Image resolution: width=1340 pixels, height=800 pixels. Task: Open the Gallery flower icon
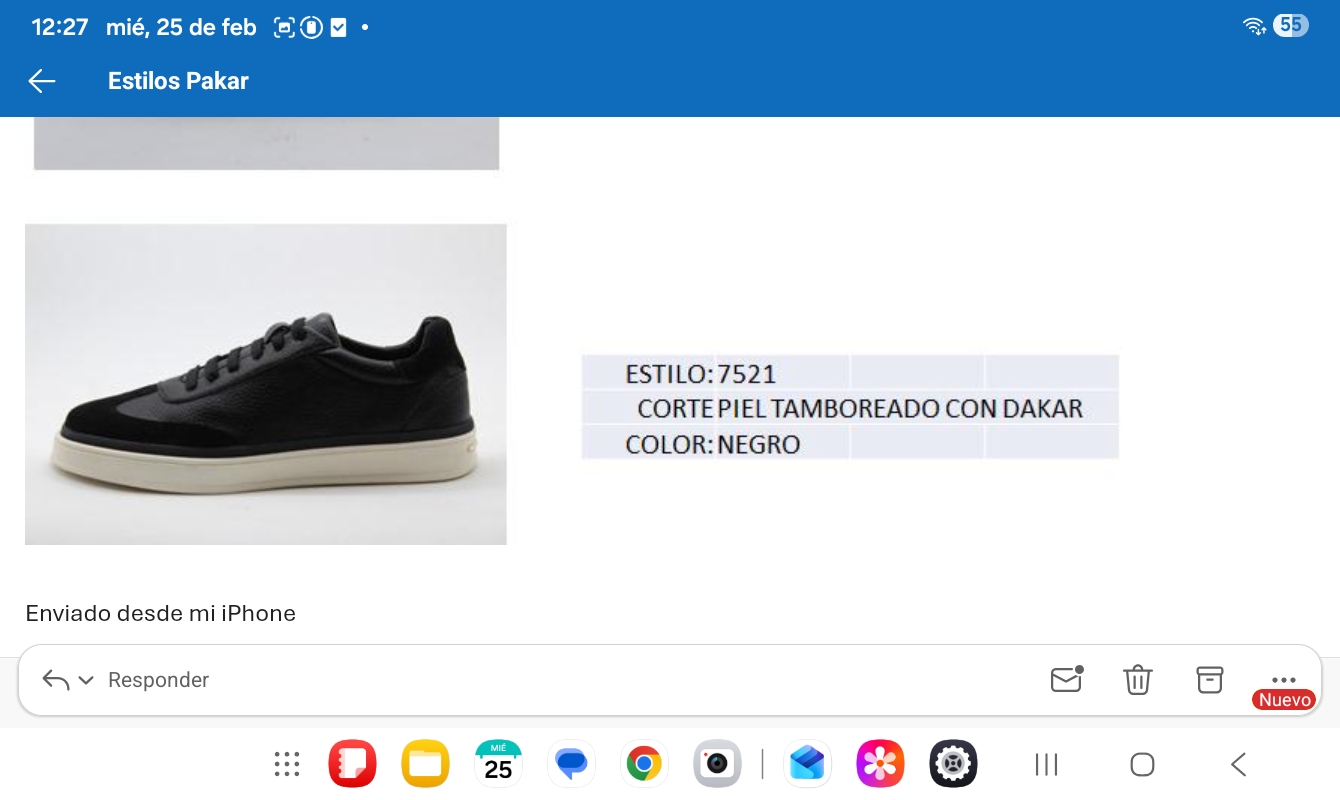tap(880, 765)
